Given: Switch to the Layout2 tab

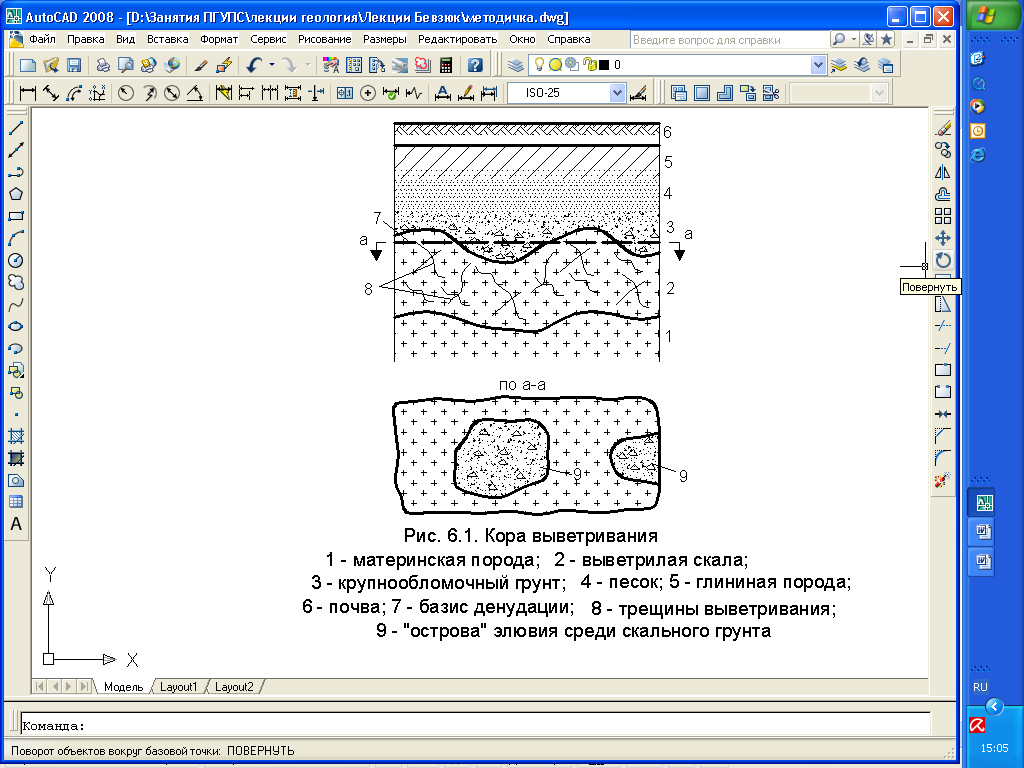Looking at the screenshot, I should click(234, 687).
